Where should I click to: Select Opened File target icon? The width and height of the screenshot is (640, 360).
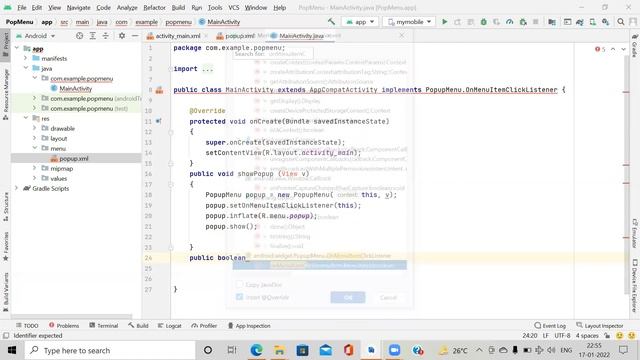click(79, 36)
